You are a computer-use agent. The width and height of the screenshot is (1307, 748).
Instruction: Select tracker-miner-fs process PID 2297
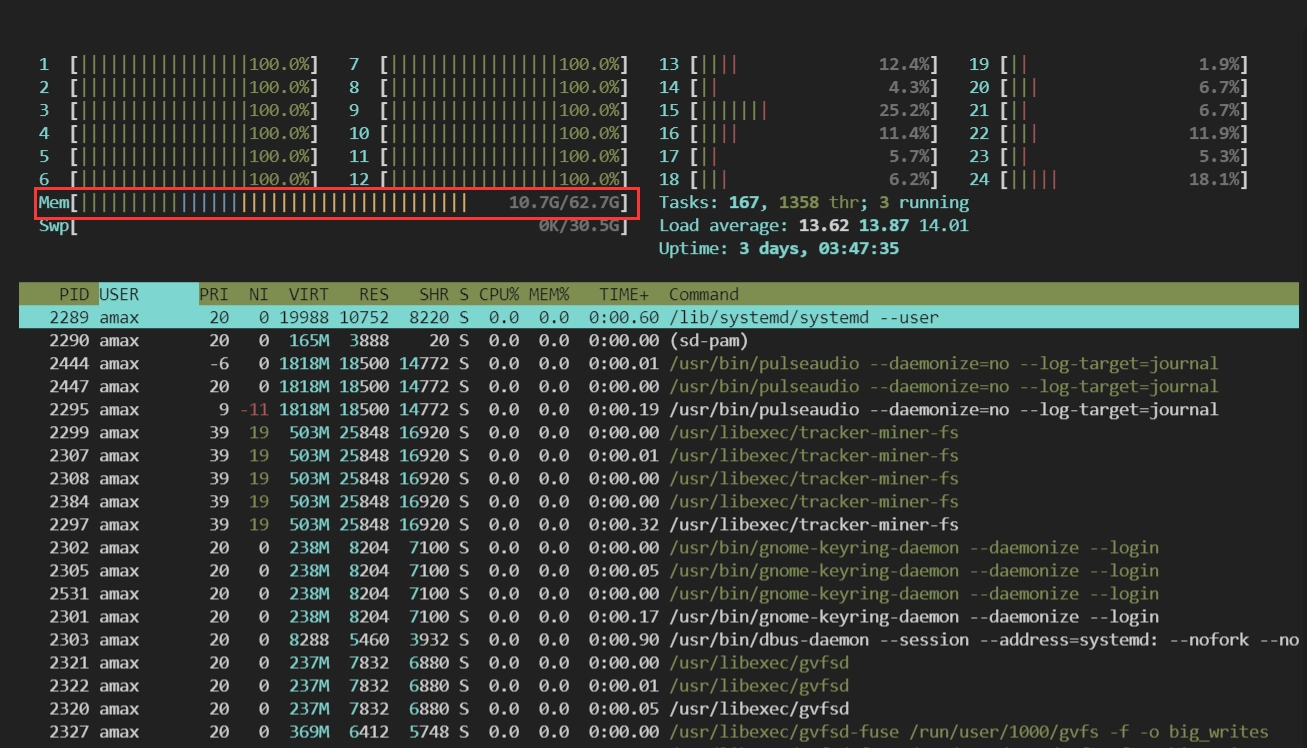(659, 524)
